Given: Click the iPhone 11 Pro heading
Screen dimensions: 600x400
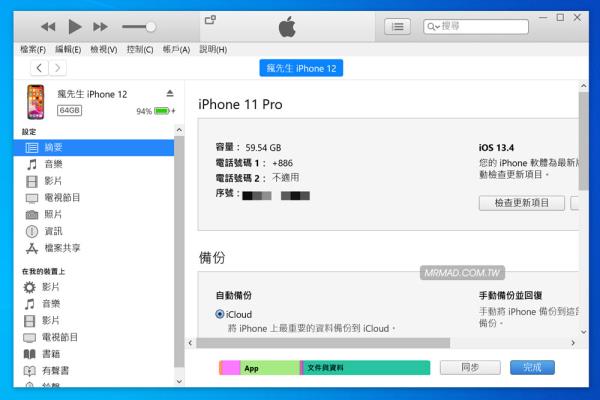Looking at the screenshot, I should [240, 104].
